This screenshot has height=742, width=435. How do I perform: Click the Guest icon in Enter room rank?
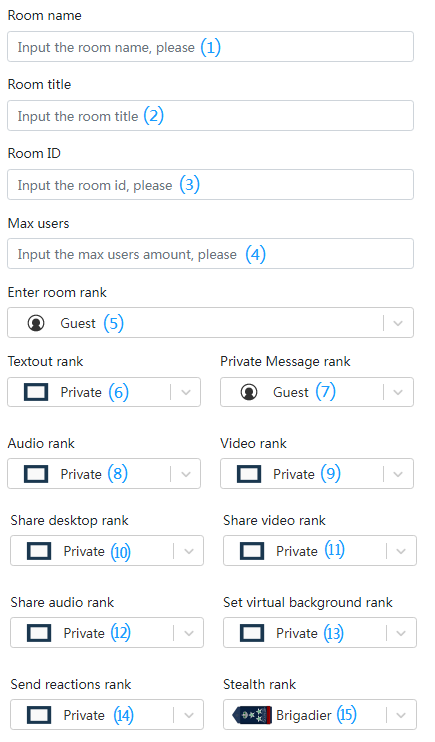tap(36, 323)
